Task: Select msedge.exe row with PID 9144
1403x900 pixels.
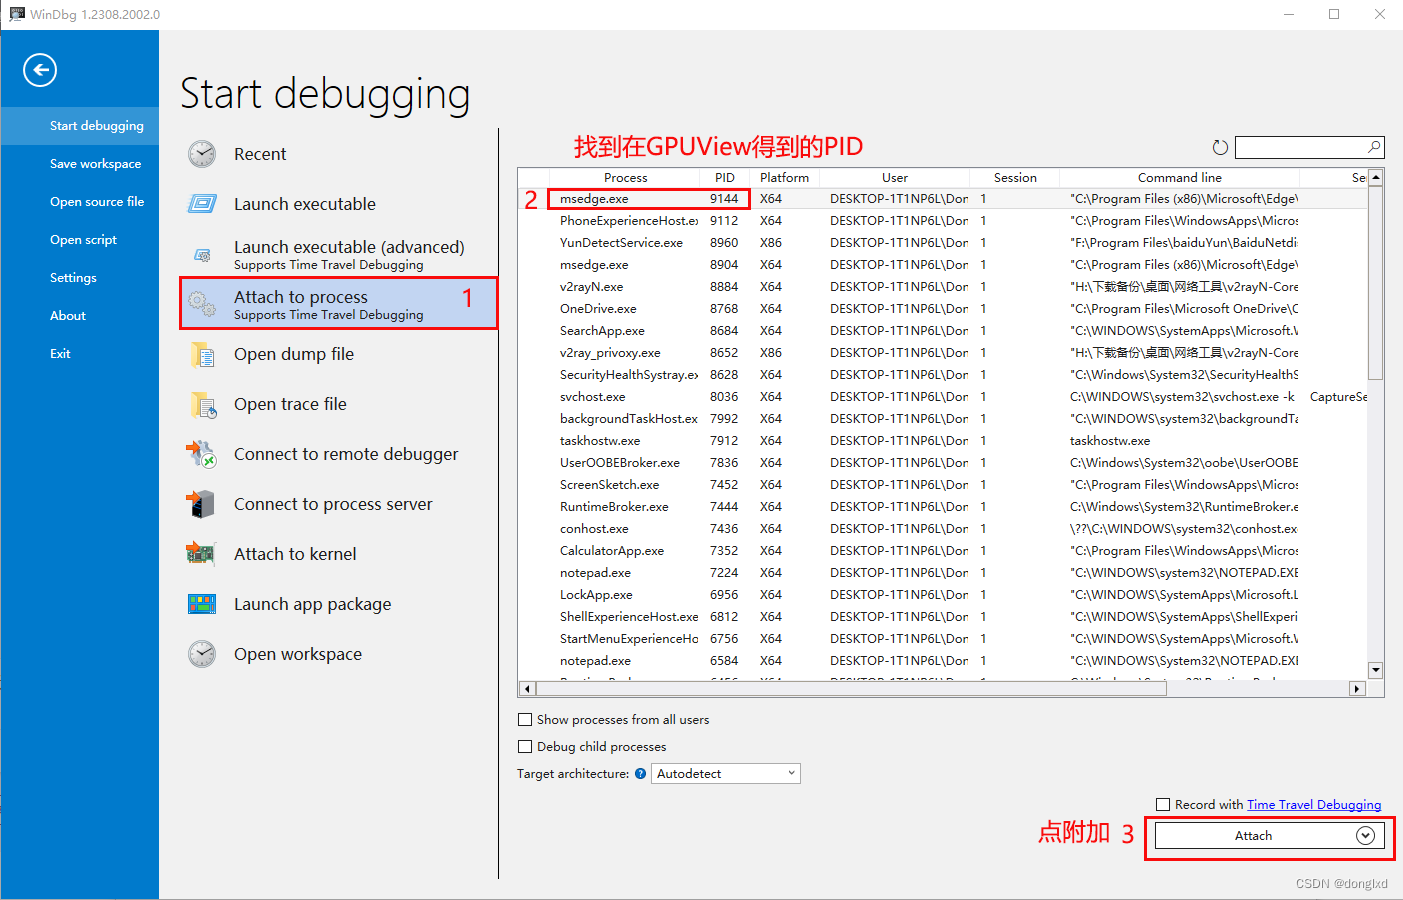Action: tap(943, 199)
